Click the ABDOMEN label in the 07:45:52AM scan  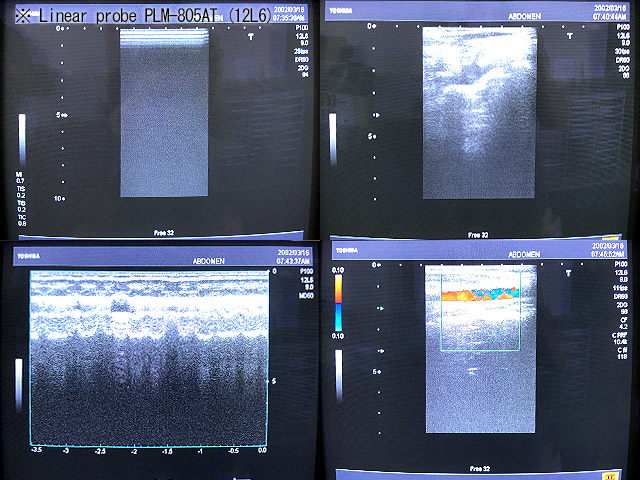tap(524, 254)
